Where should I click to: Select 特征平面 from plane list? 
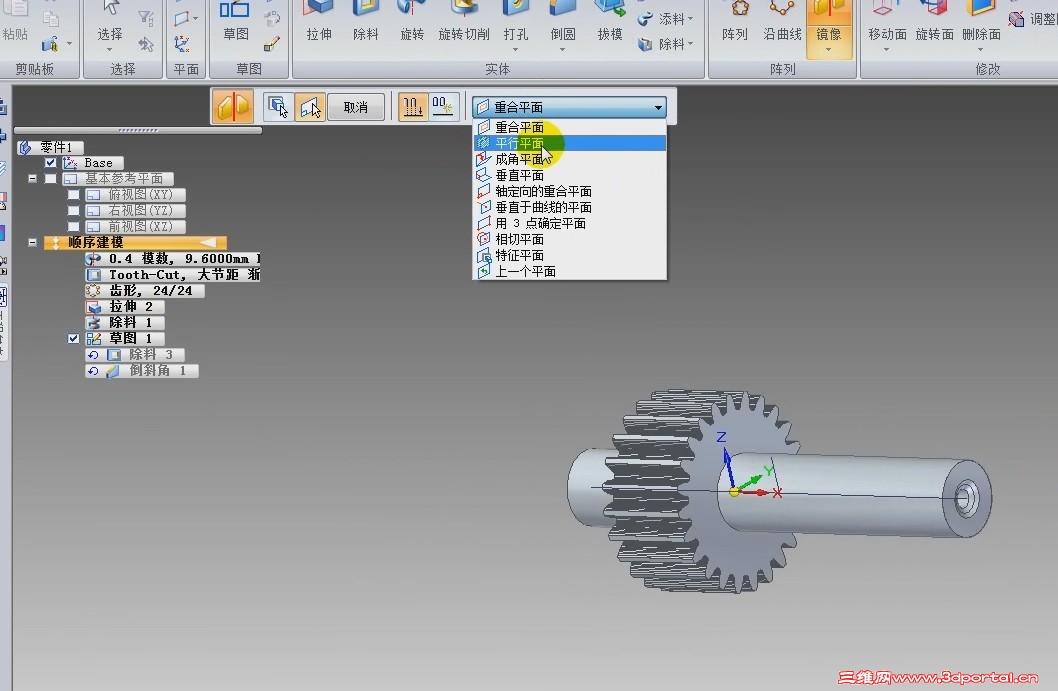coord(569,256)
